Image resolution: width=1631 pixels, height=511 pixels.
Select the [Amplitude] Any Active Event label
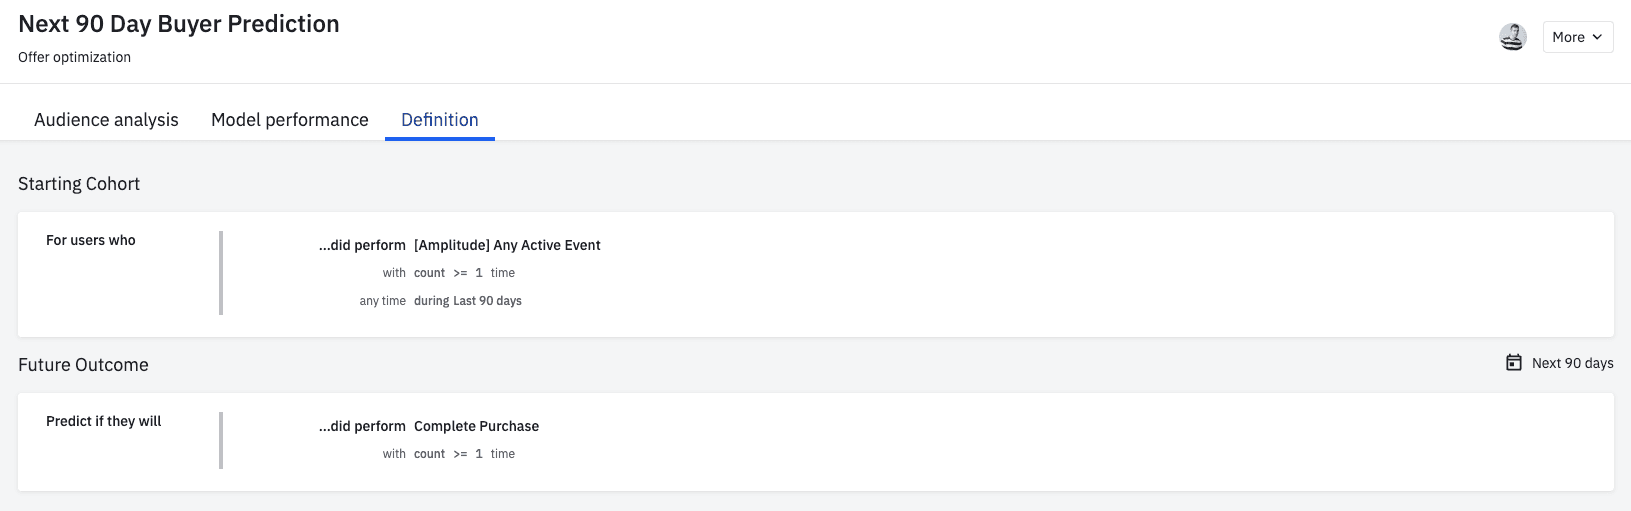(507, 245)
